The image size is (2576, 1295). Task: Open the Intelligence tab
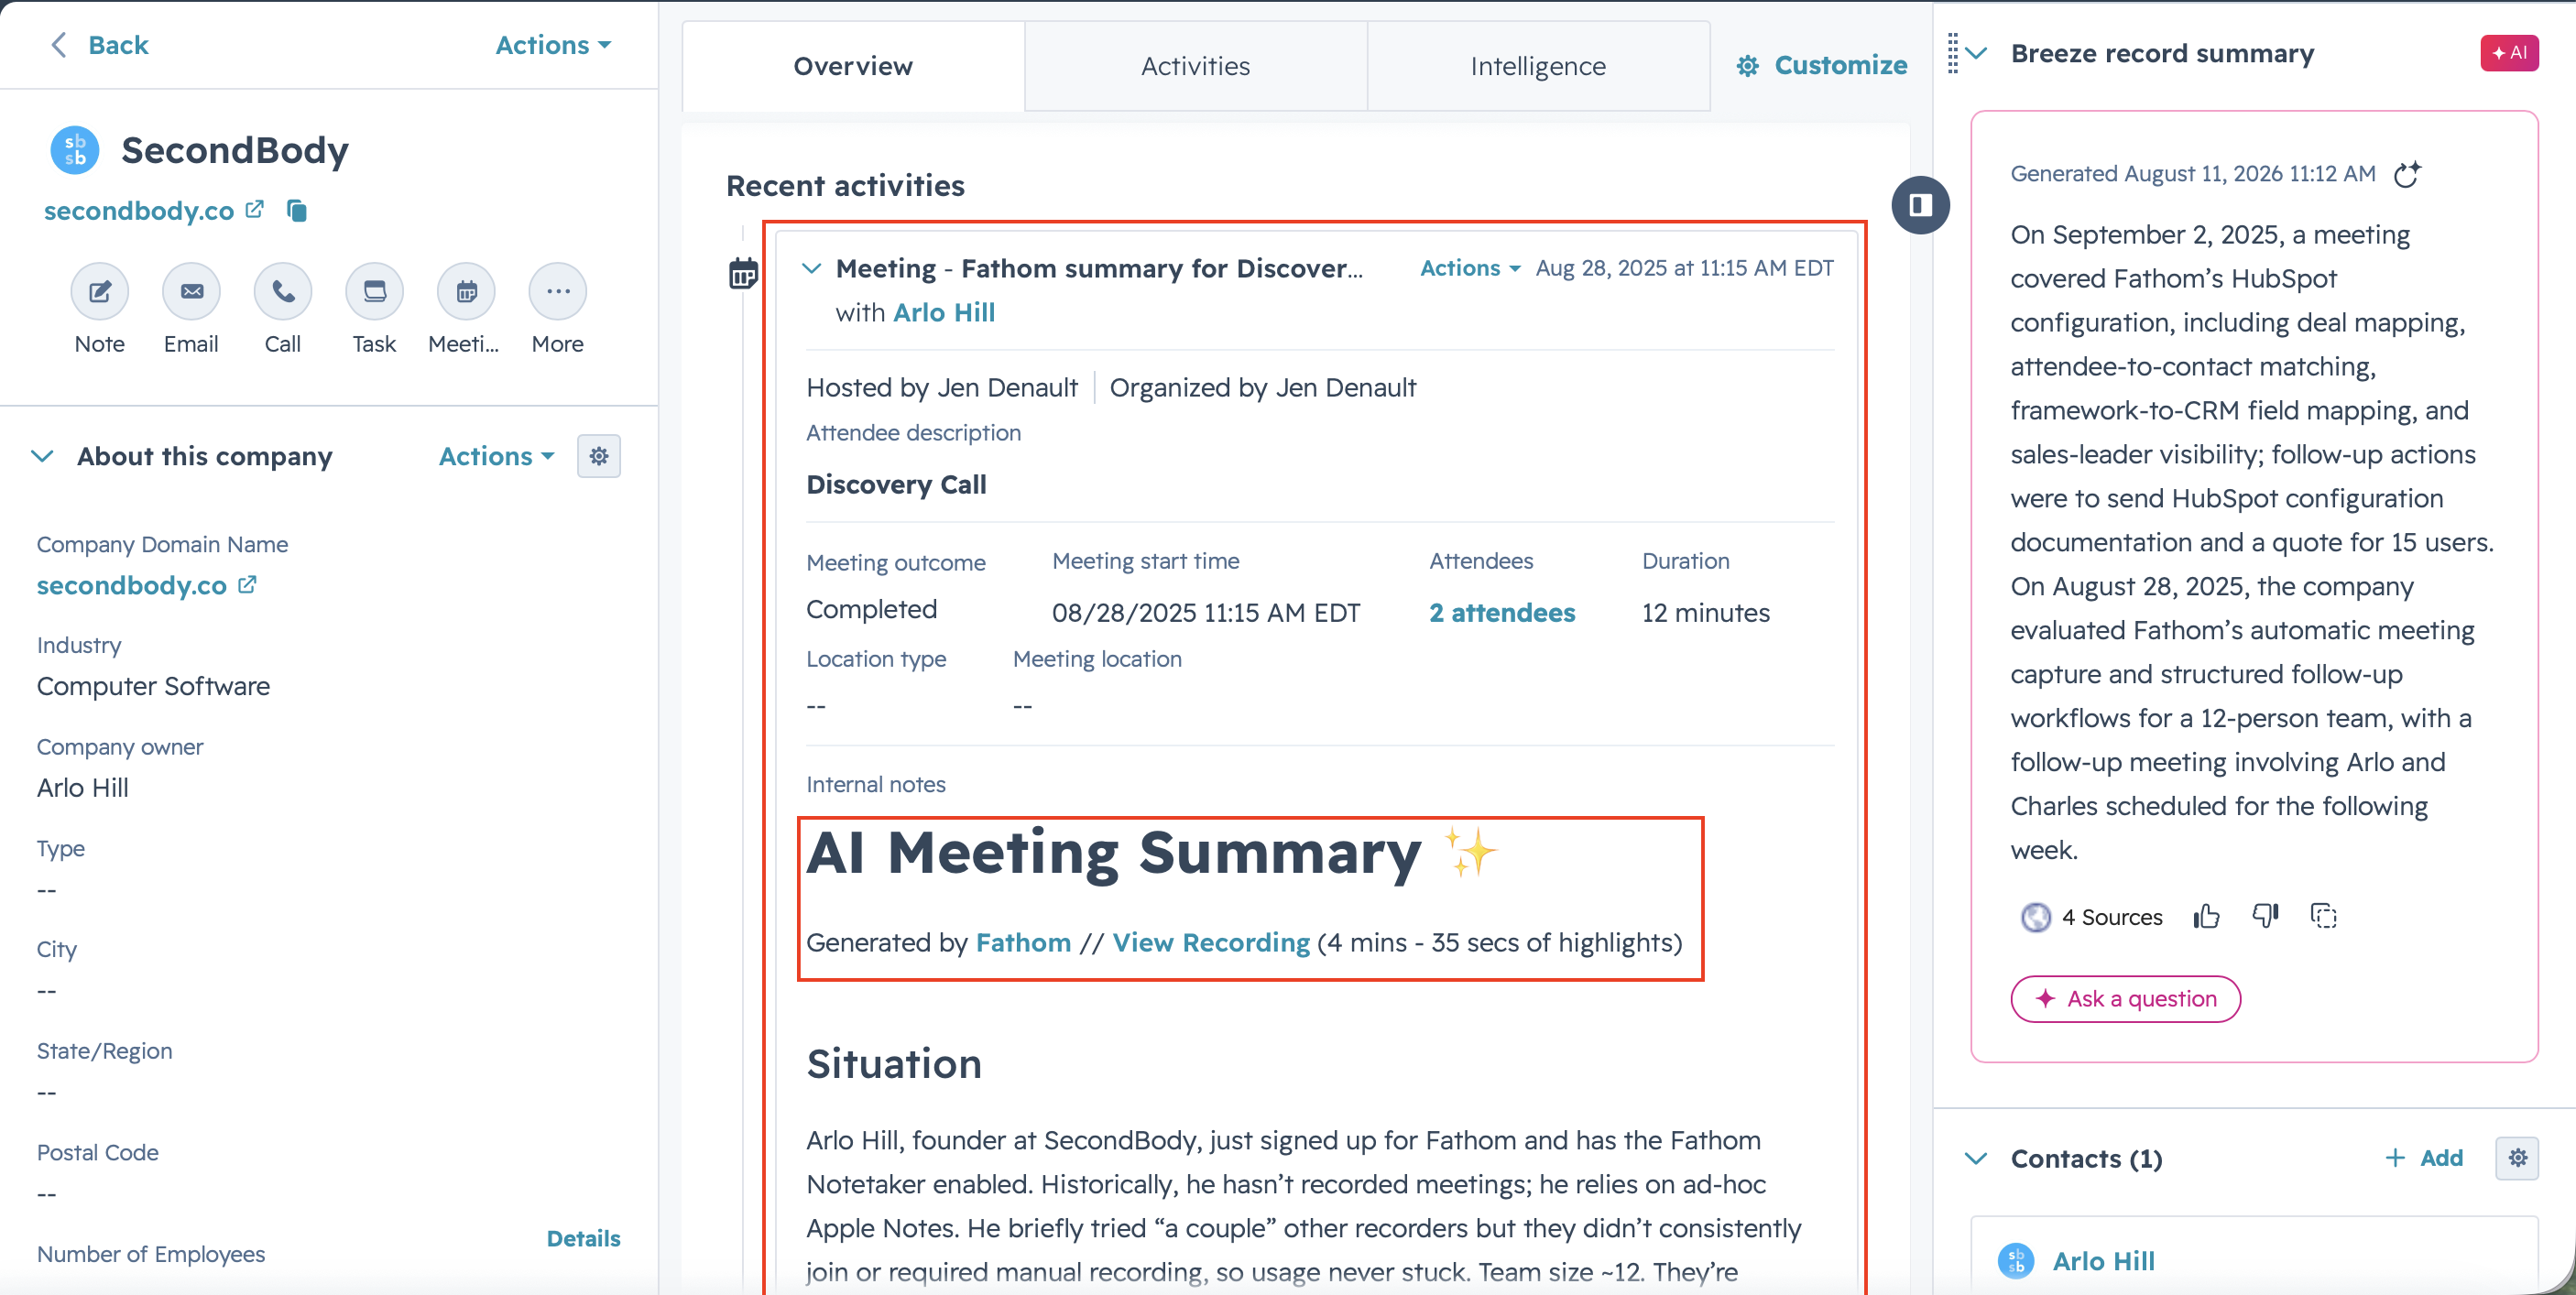[x=1538, y=66]
